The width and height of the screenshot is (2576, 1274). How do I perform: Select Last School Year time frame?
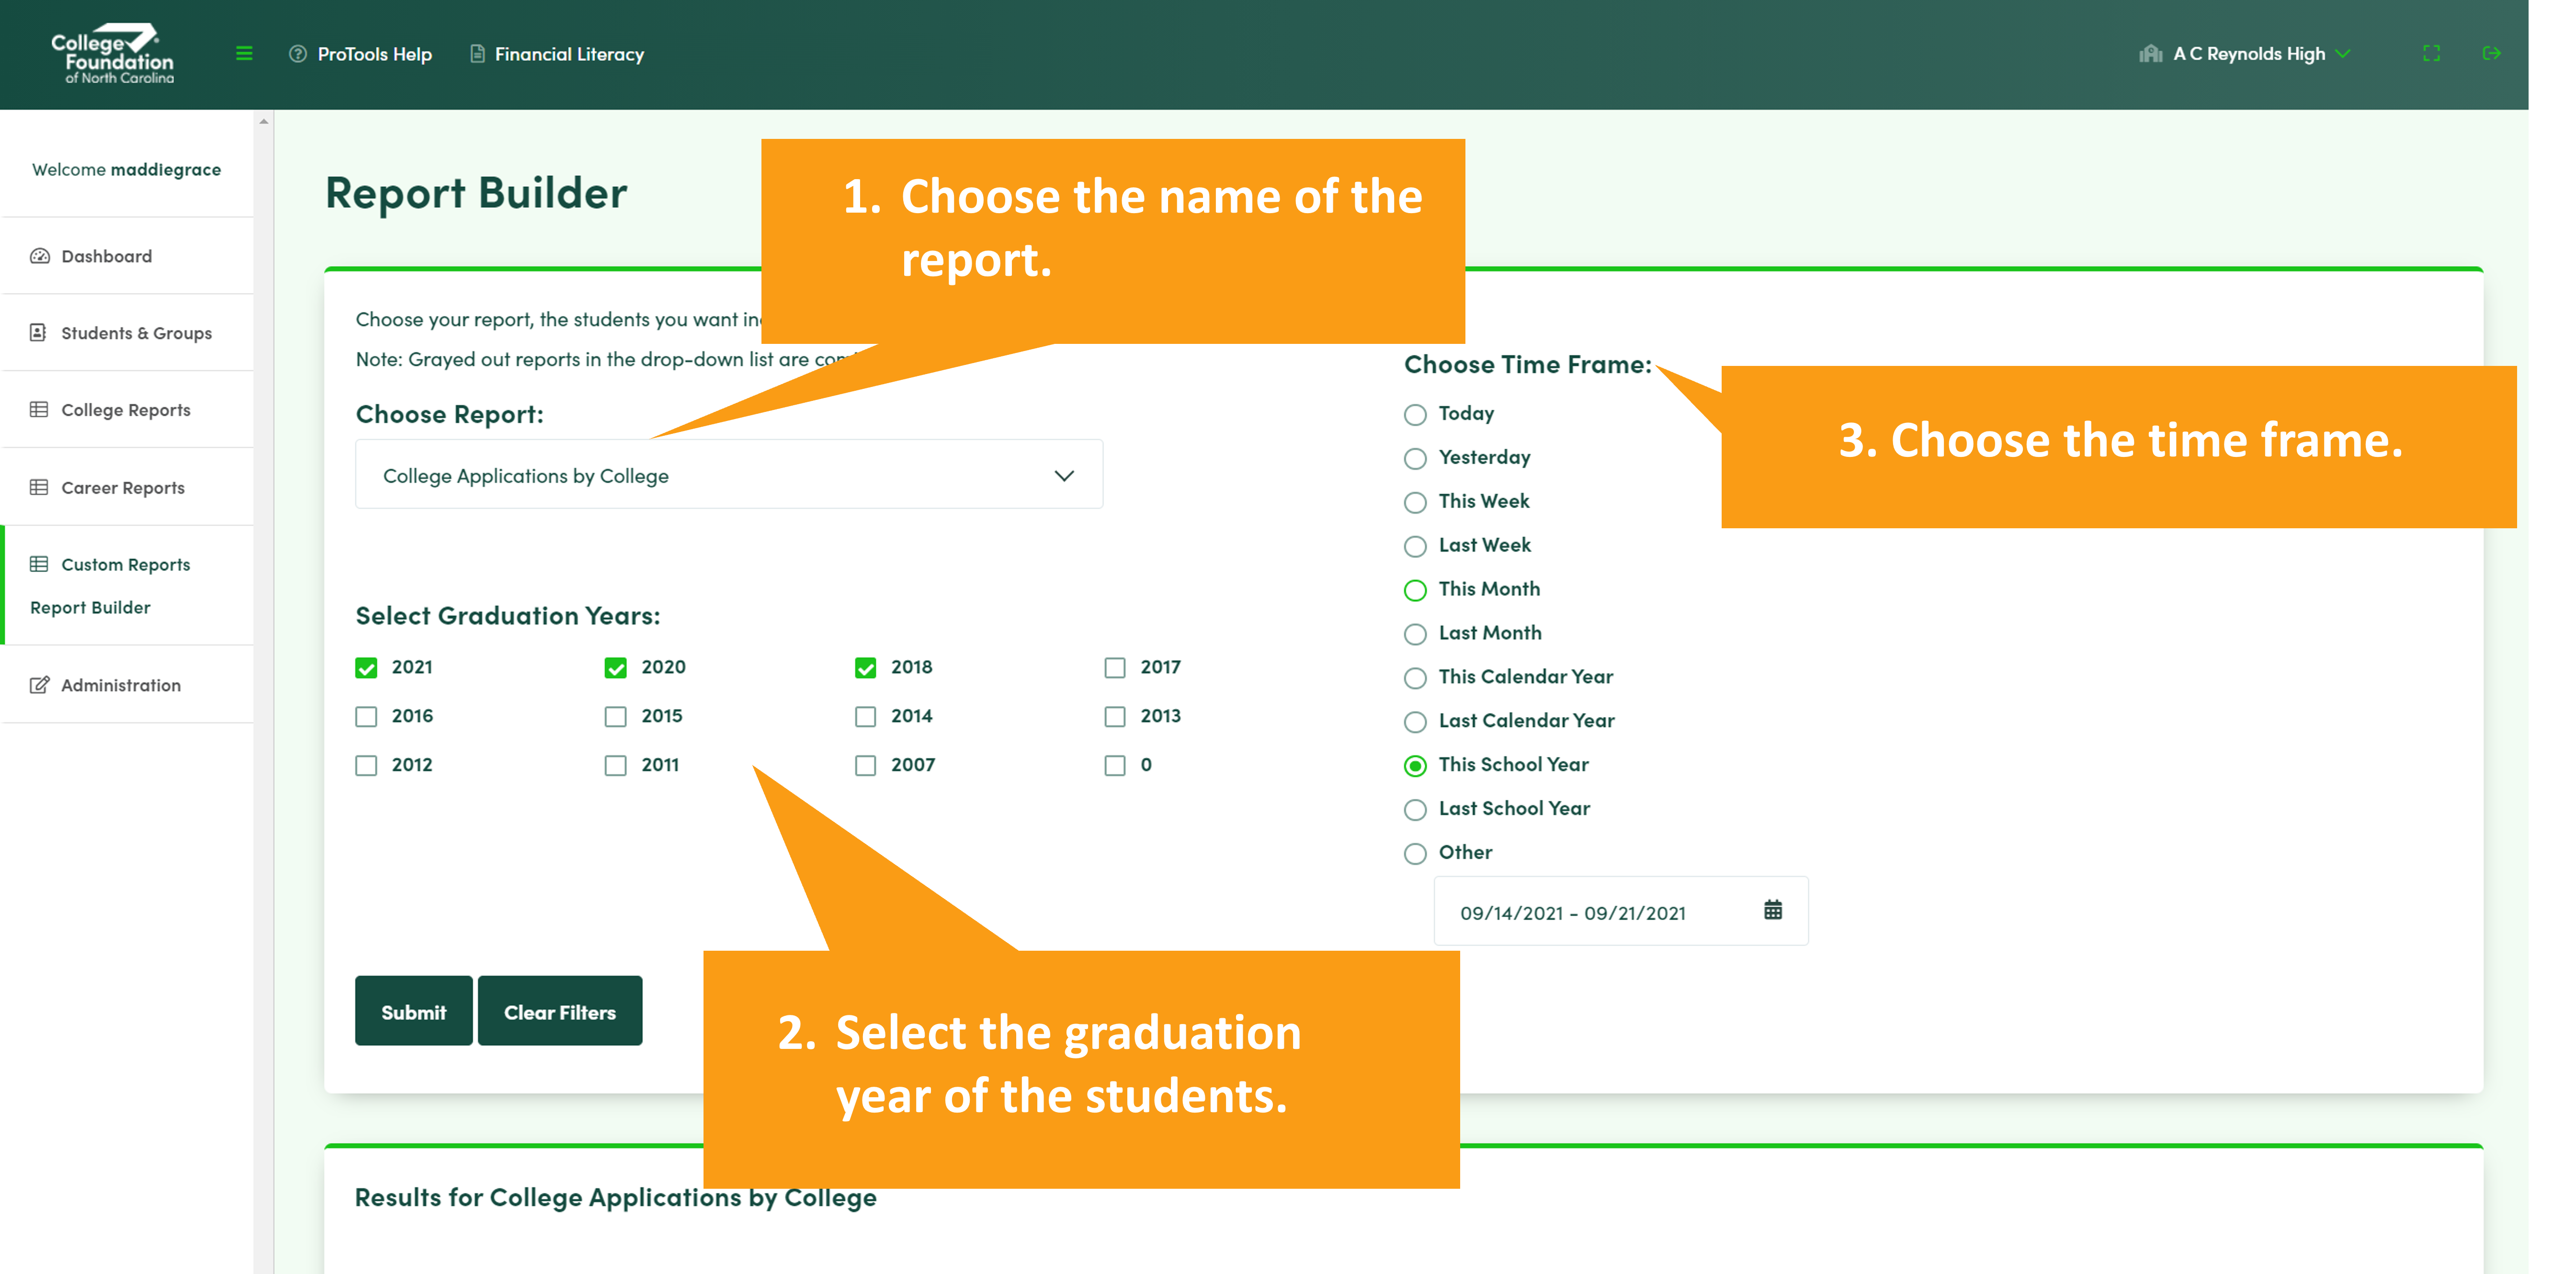point(1415,811)
